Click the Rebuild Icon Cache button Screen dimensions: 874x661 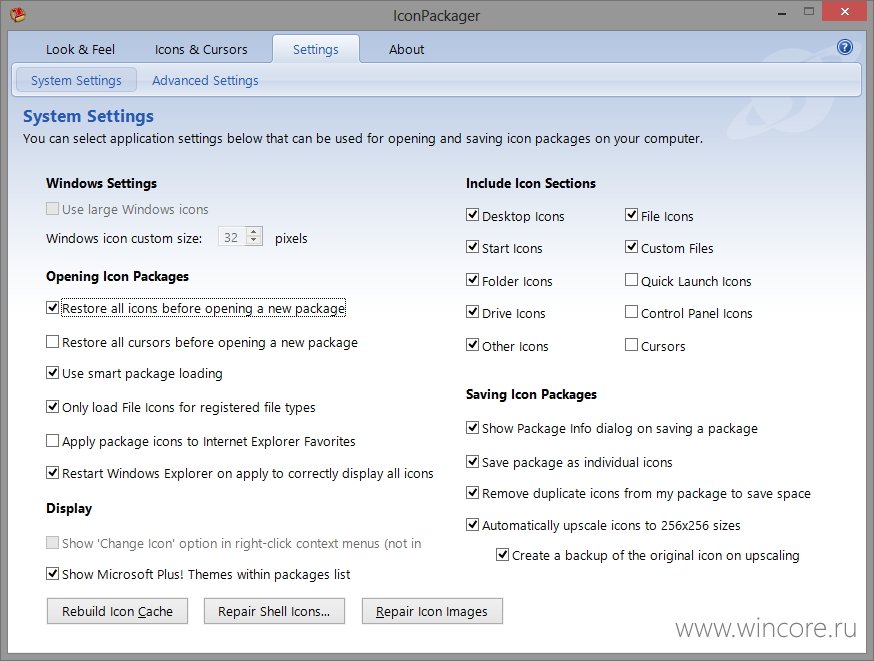click(117, 611)
